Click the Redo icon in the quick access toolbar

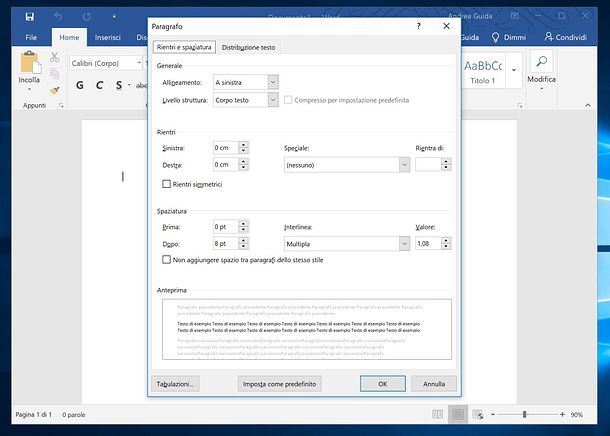[86, 16]
